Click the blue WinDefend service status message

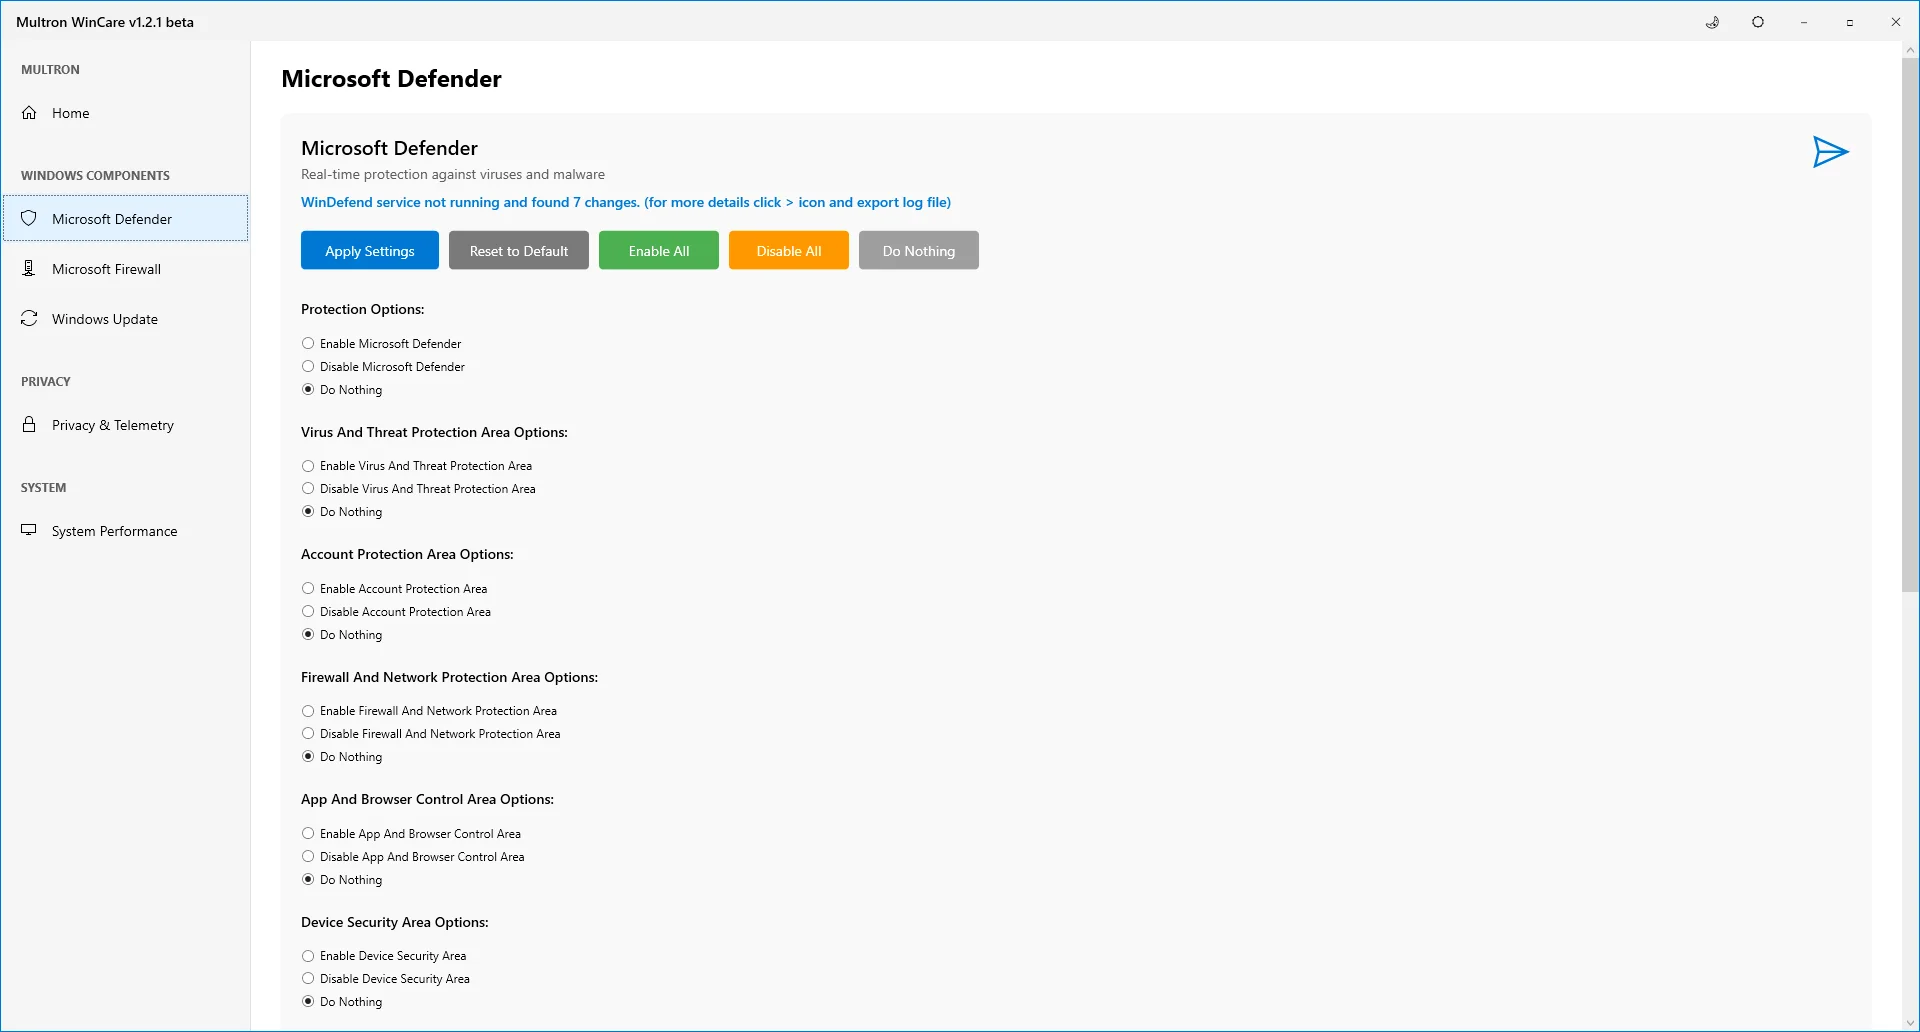click(x=626, y=202)
